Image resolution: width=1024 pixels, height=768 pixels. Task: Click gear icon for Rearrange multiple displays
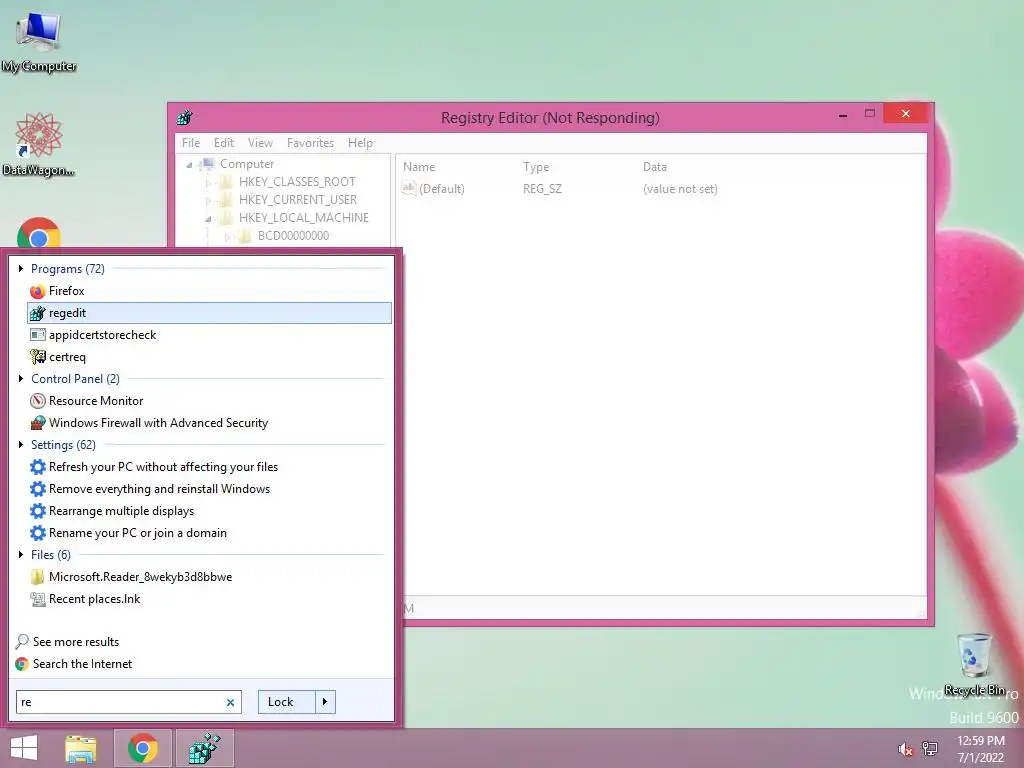[x=38, y=511]
